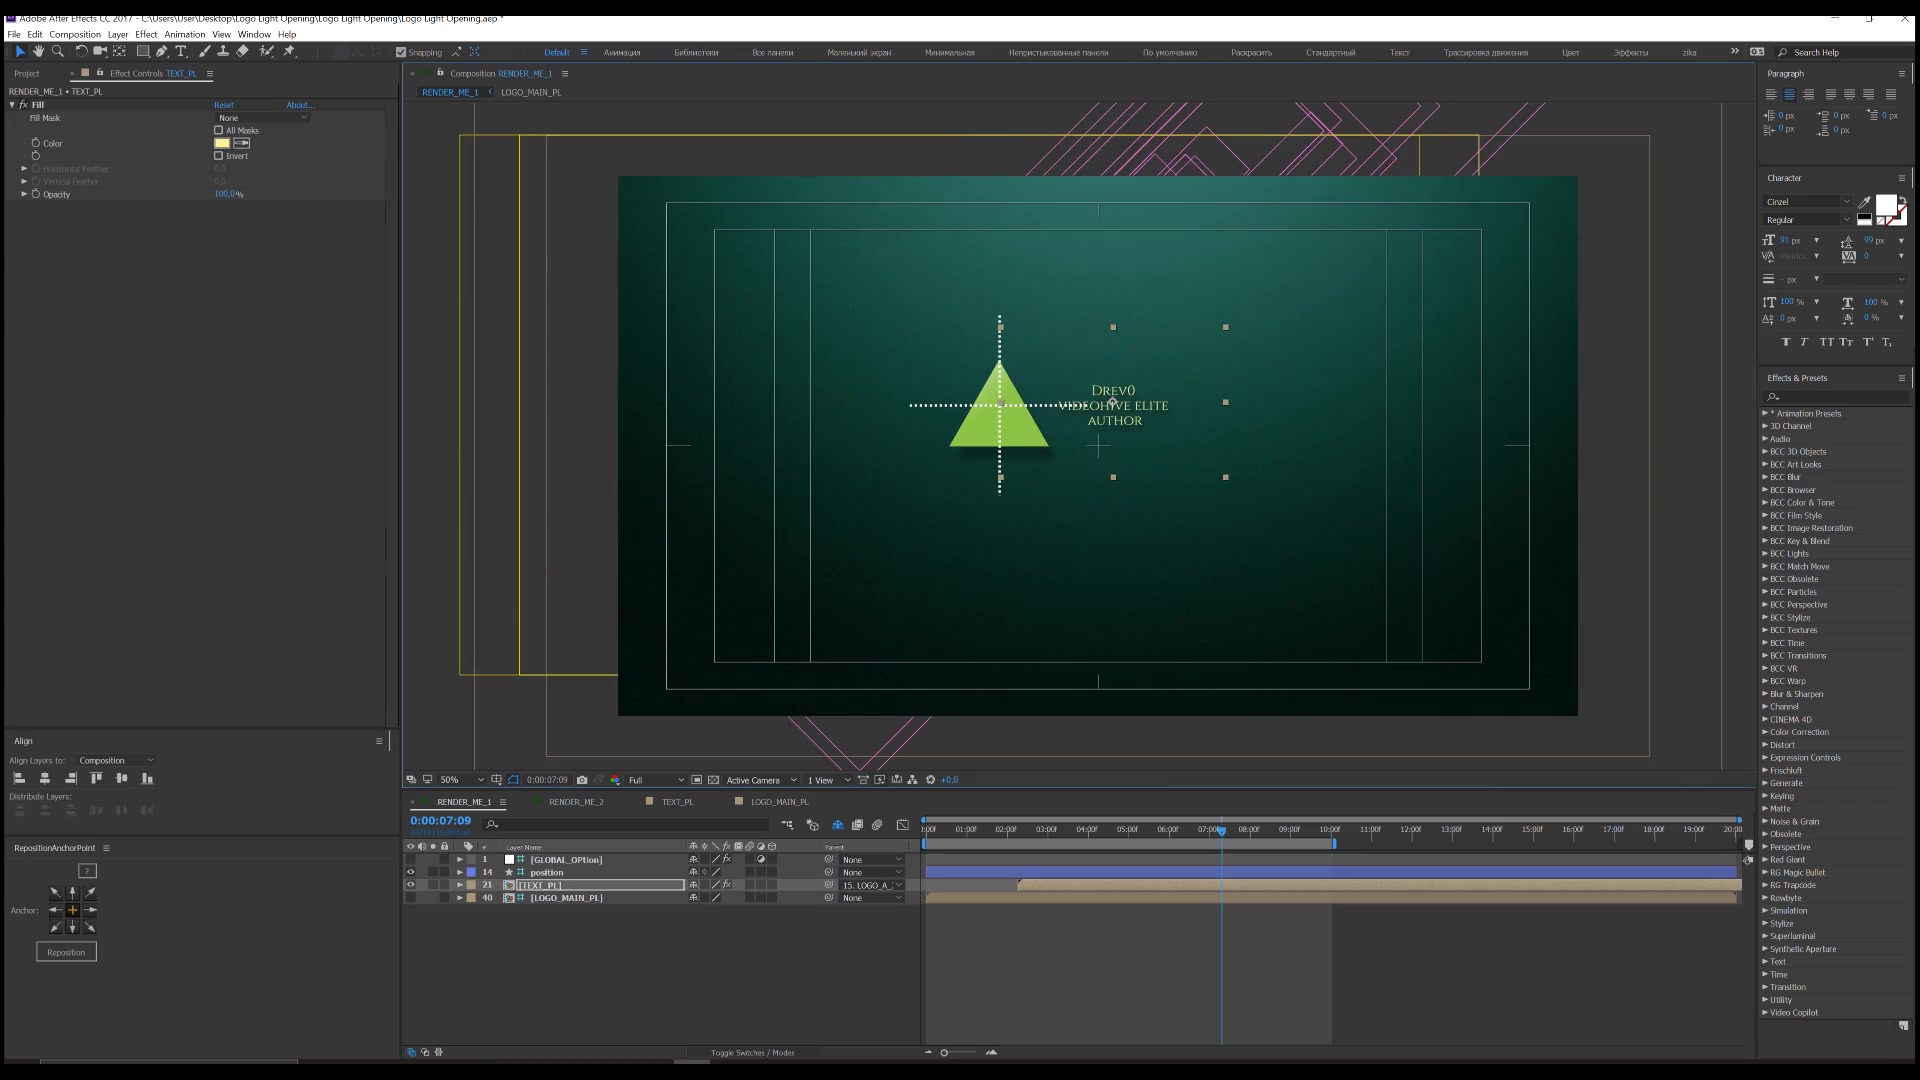Click the Frame Blending icon in timeline
1920x1080 pixels.
point(857,825)
